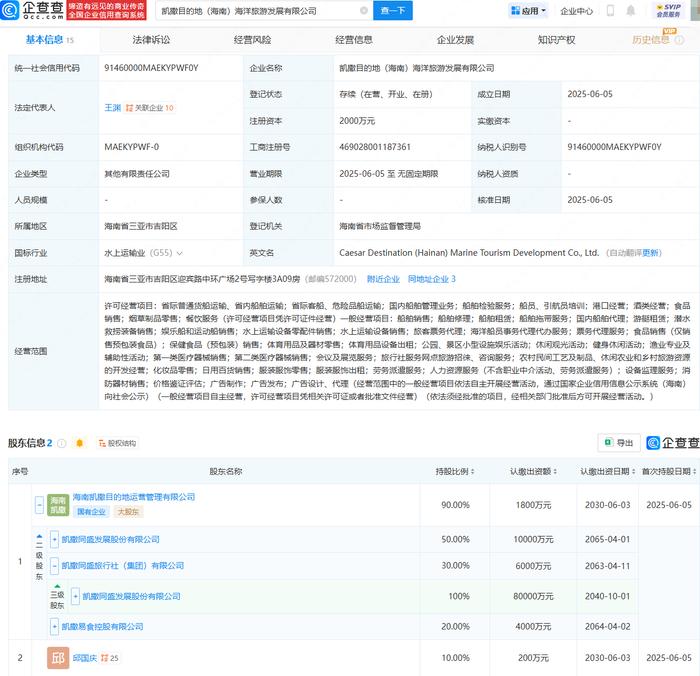Switch to 知识产权 tab
Viewport: 700px width, 676px height.
pyautogui.click(x=556, y=40)
